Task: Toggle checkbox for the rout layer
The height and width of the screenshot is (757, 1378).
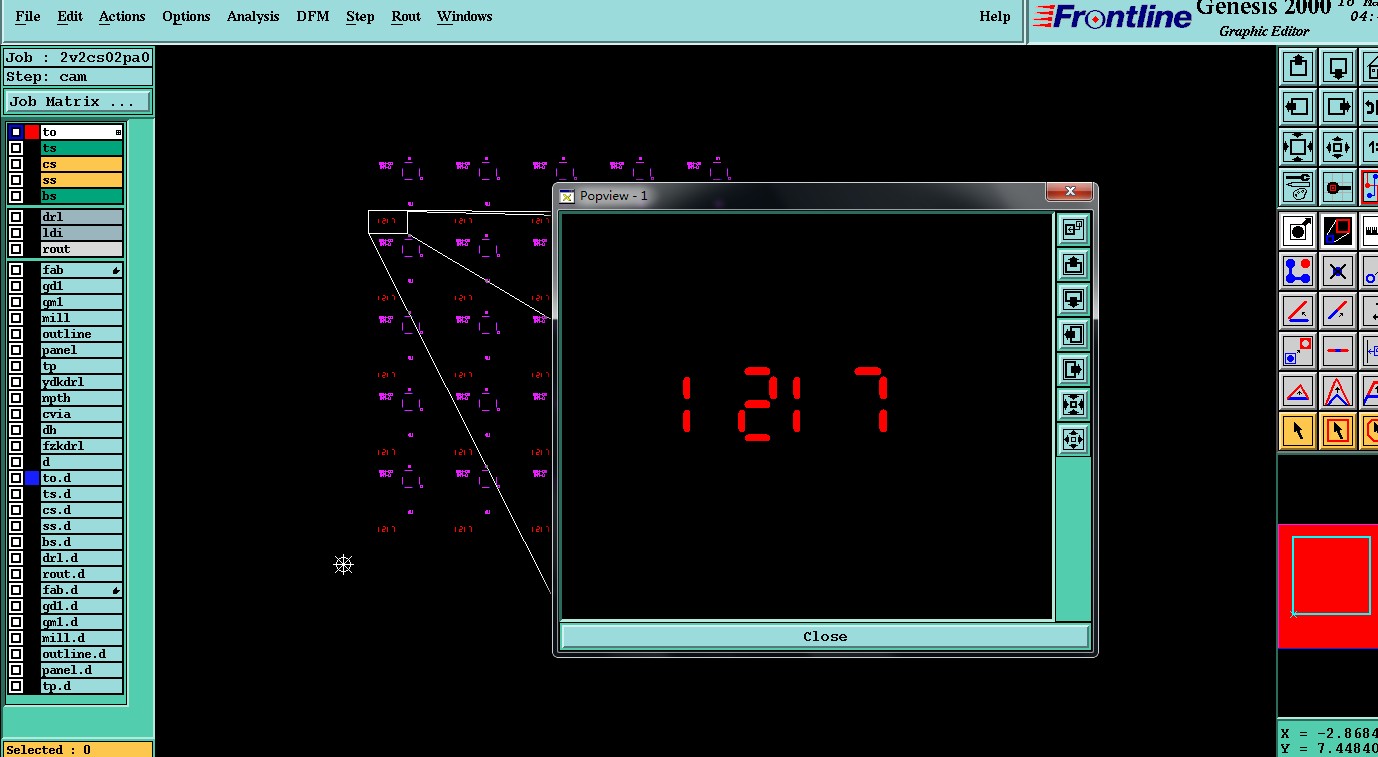Action: [16, 249]
